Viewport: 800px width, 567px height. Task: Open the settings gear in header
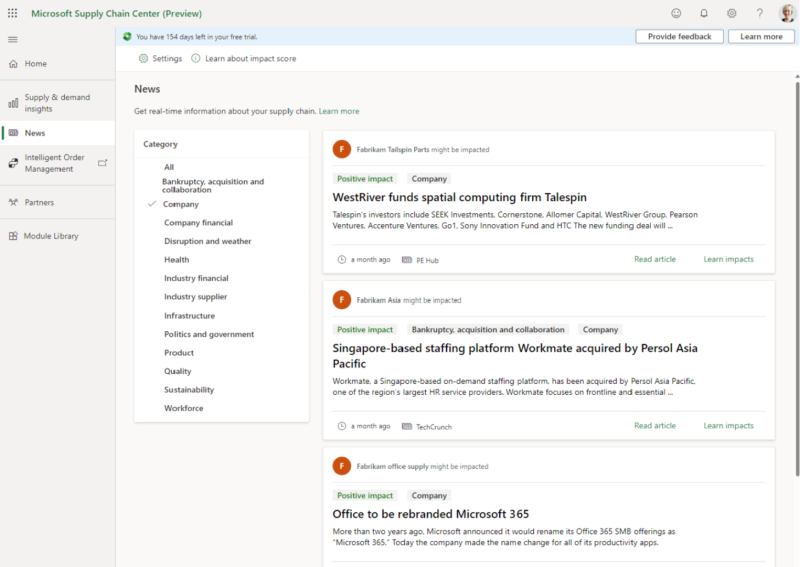point(732,13)
